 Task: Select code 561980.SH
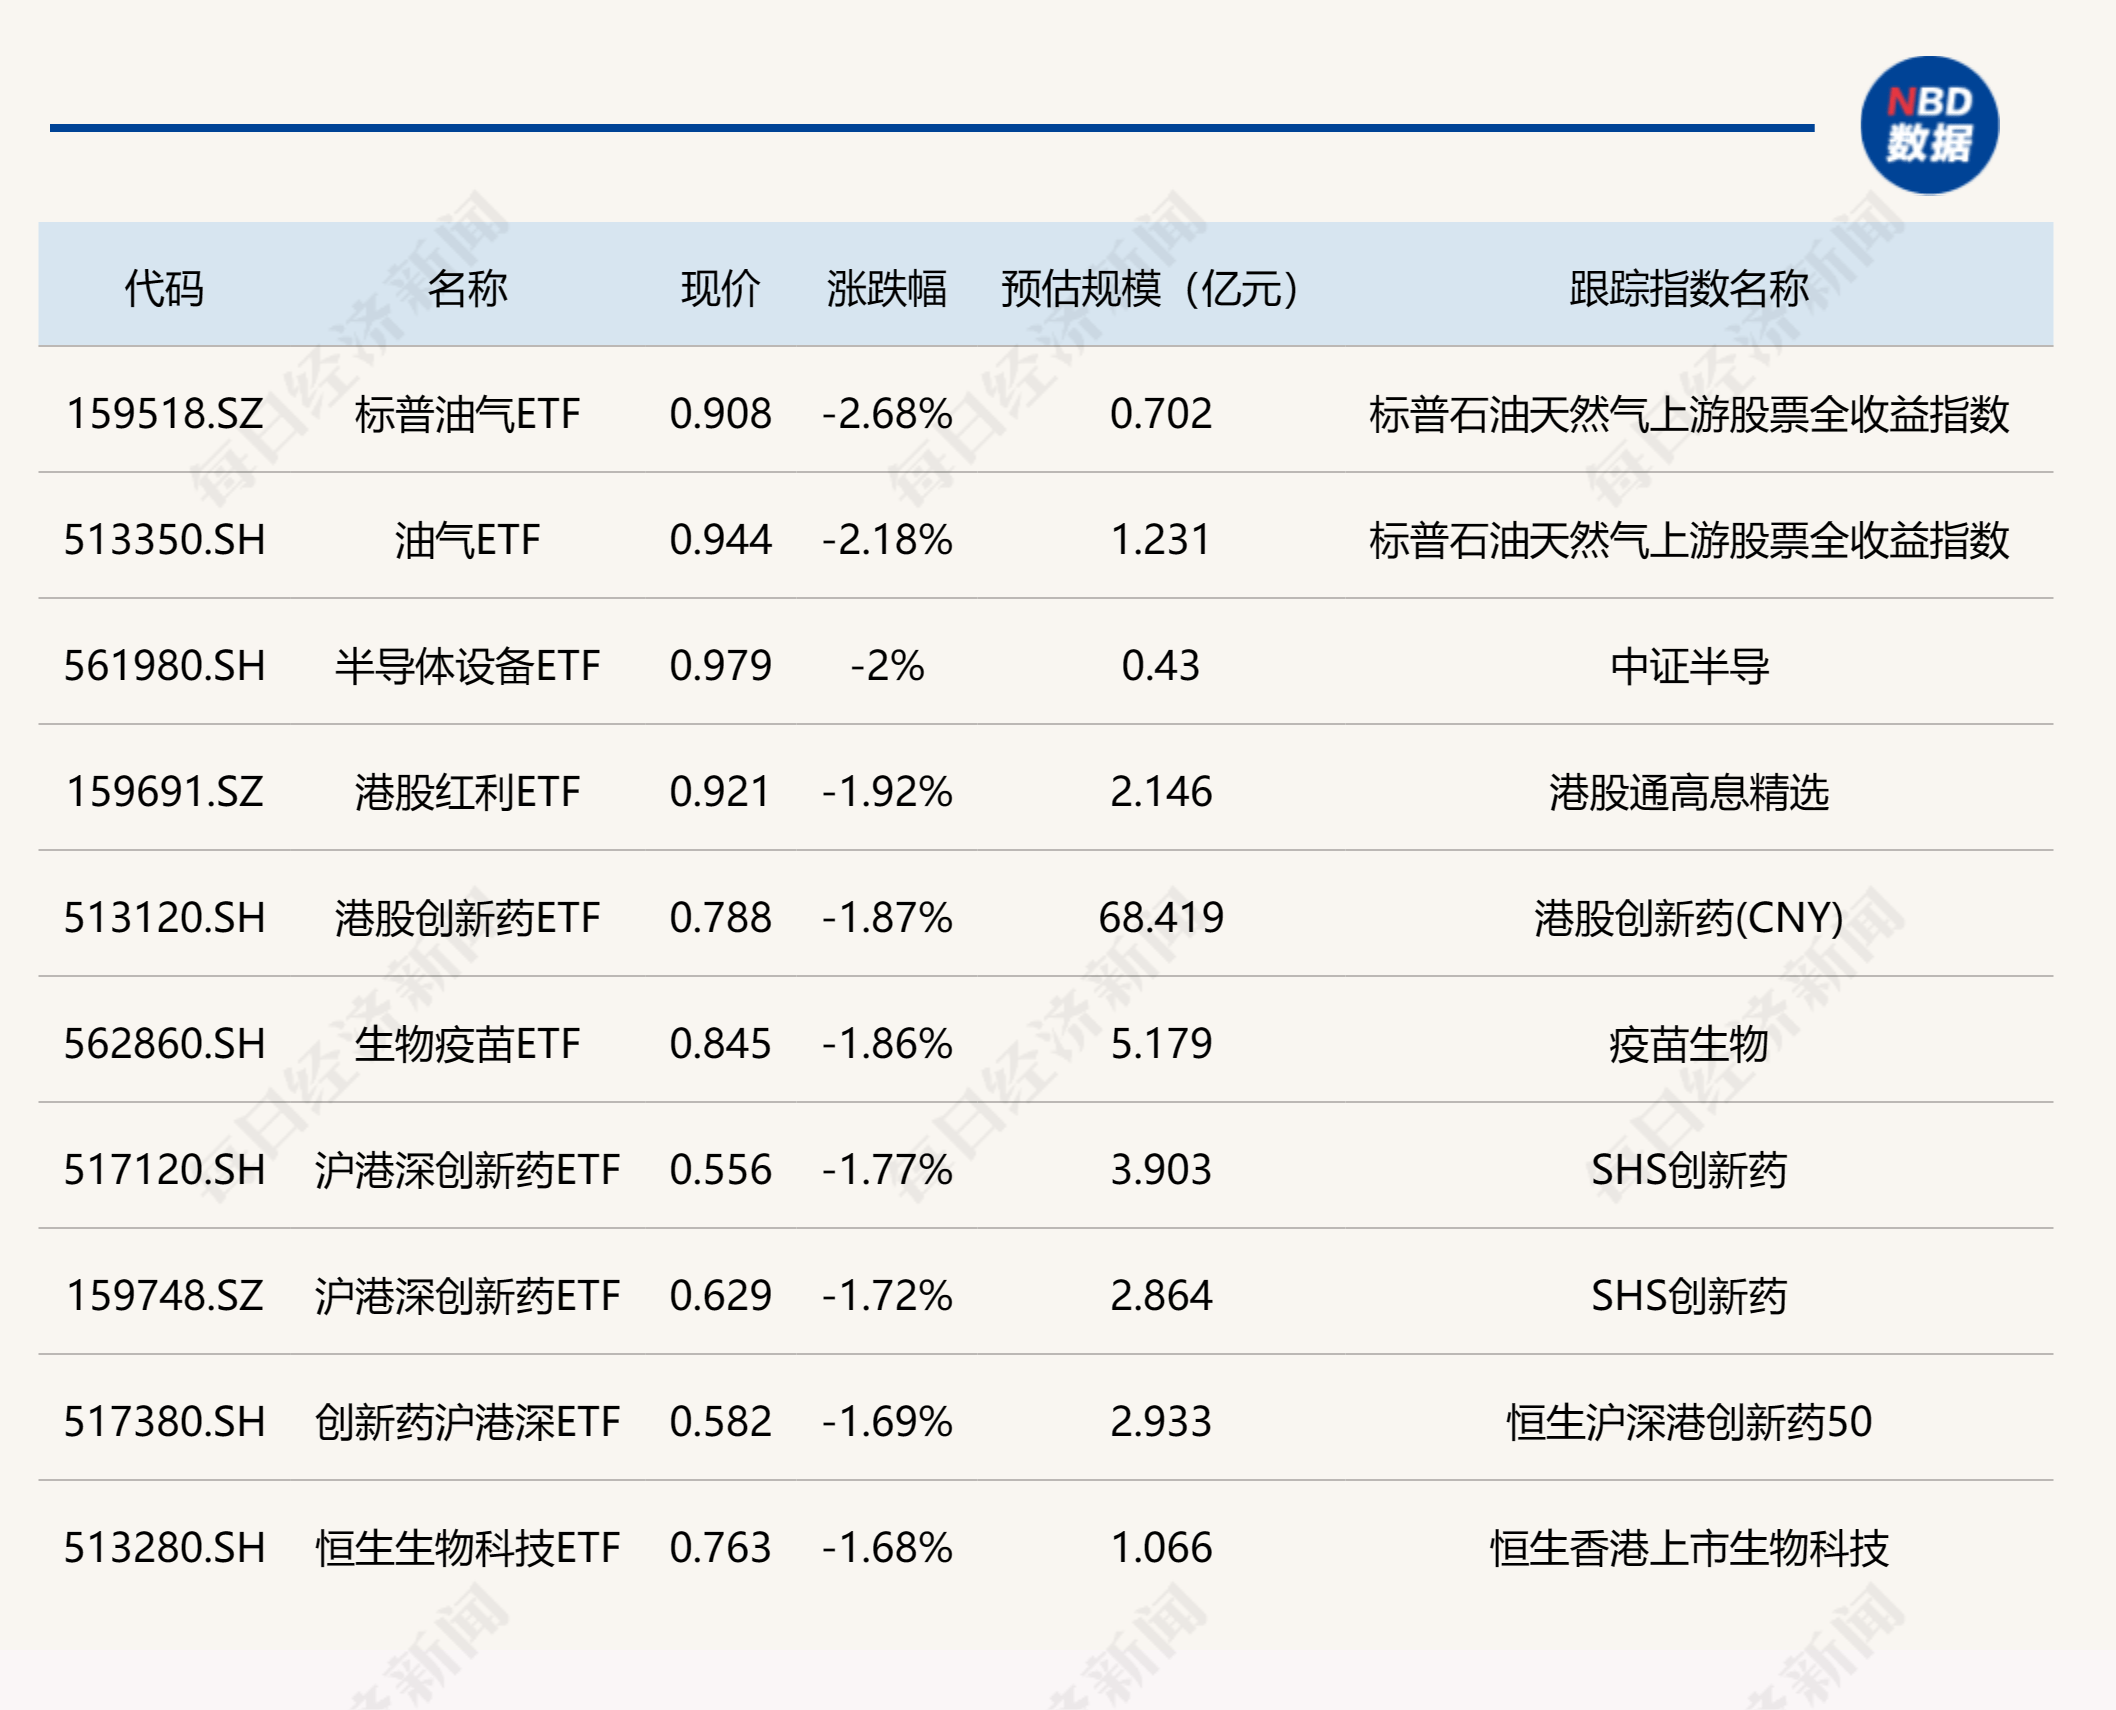pyautogui.click(x=164, y=666)
